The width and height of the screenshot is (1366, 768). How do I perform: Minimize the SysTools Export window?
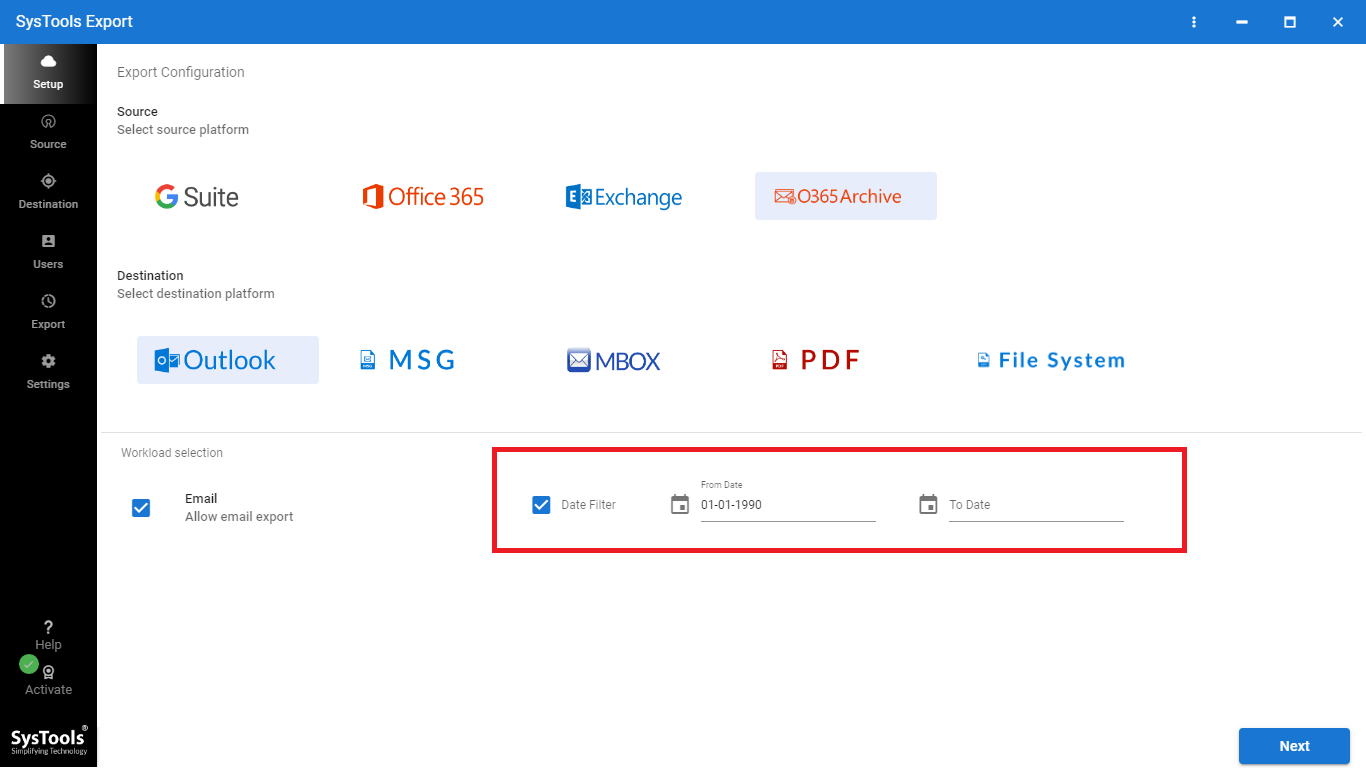coord(1242,22)
